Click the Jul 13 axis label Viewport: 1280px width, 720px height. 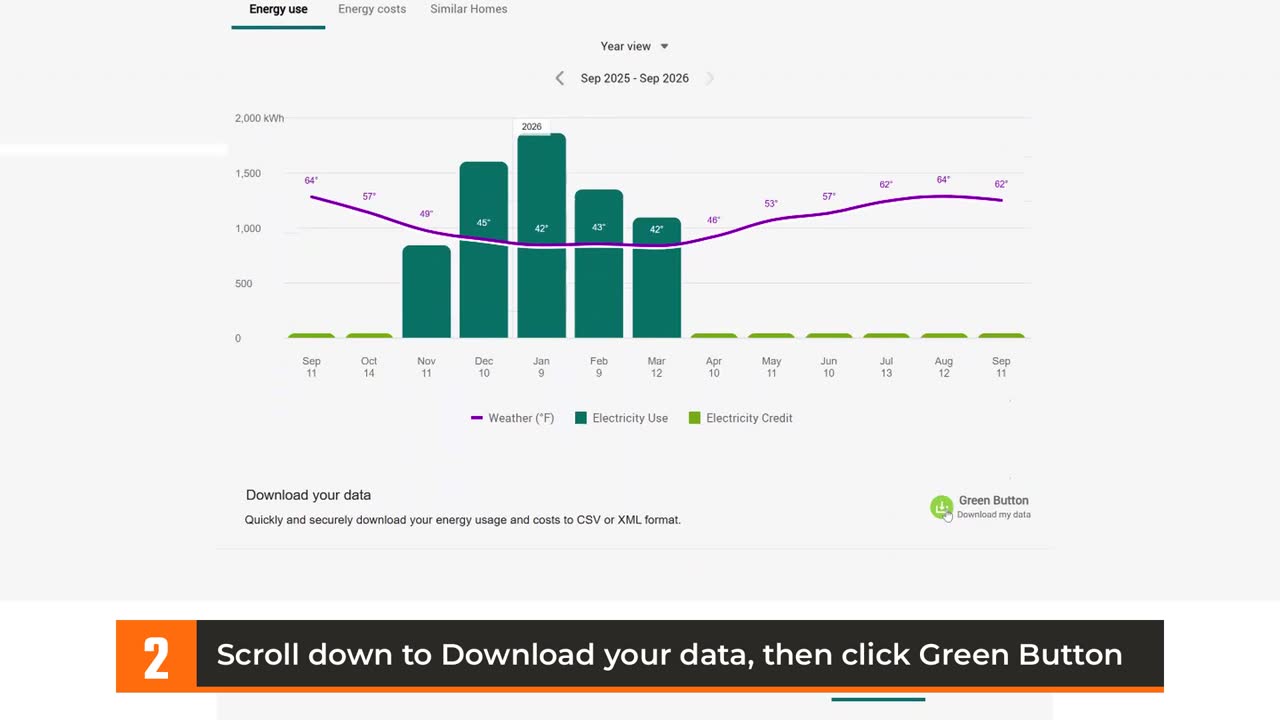pos(886,367)
